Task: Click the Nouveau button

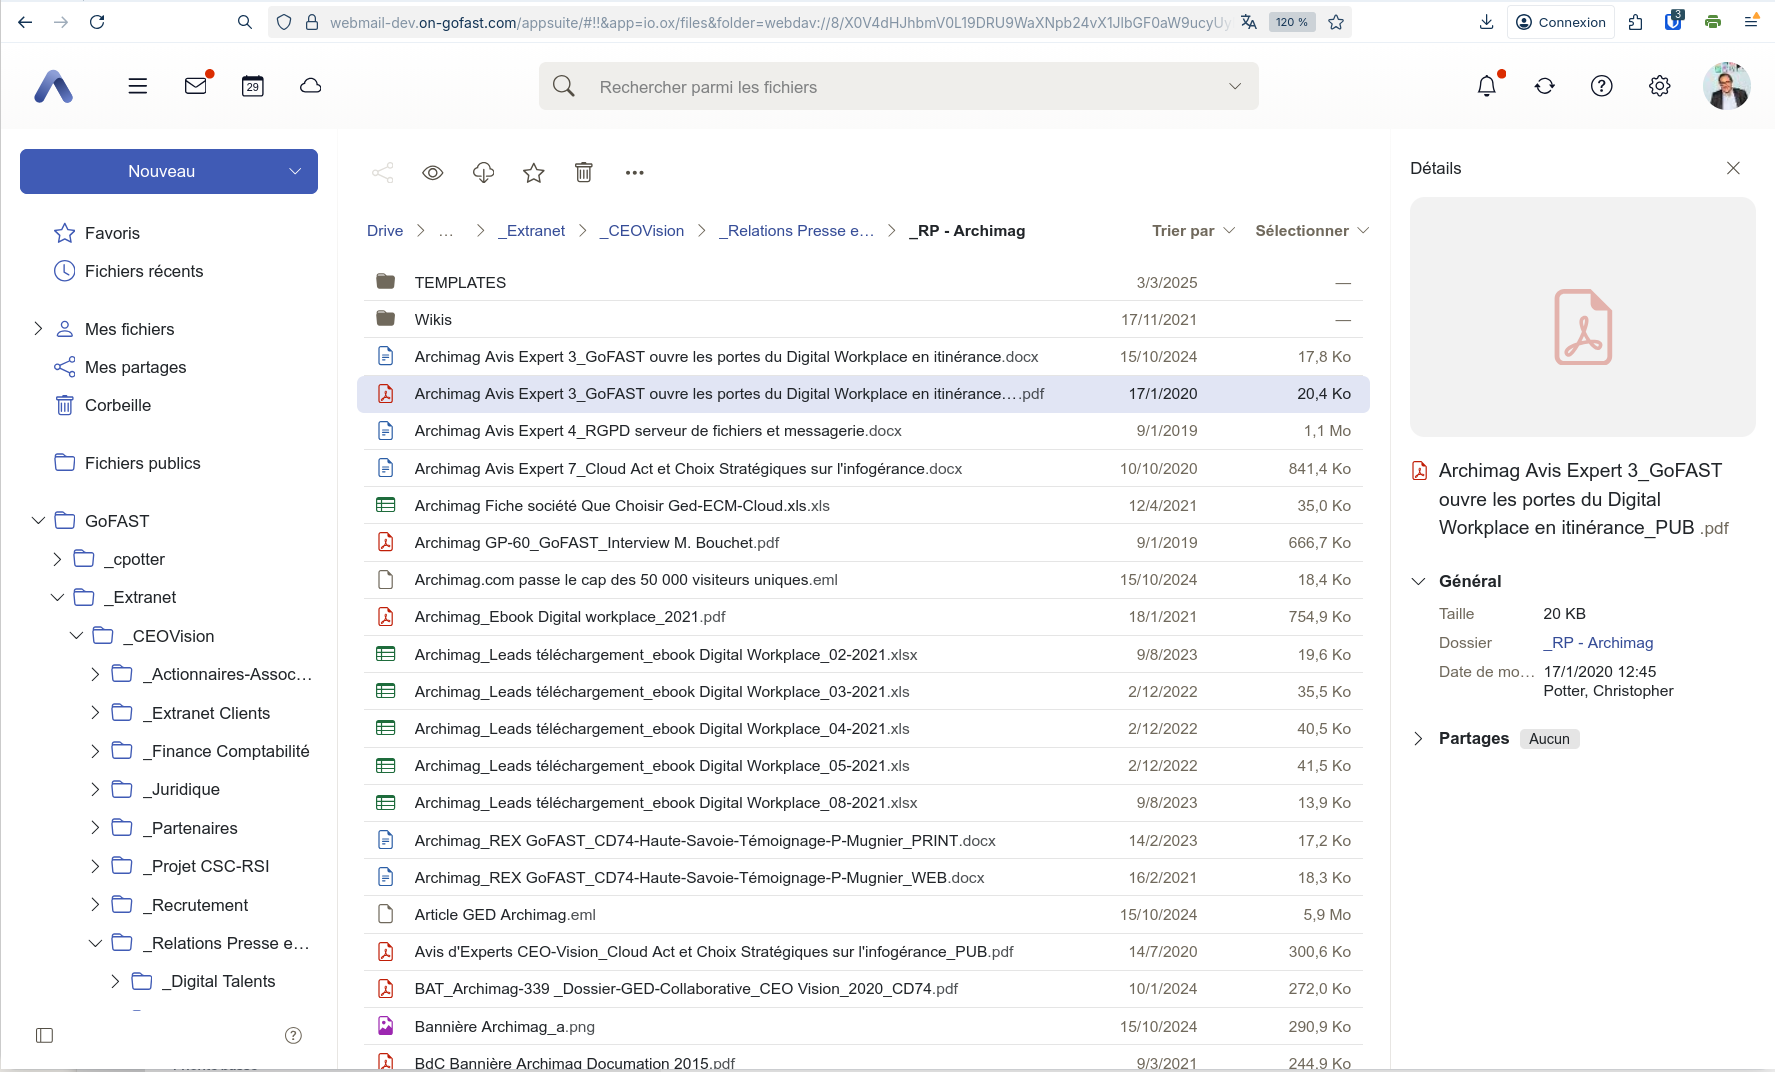Action: pos(162,171)
